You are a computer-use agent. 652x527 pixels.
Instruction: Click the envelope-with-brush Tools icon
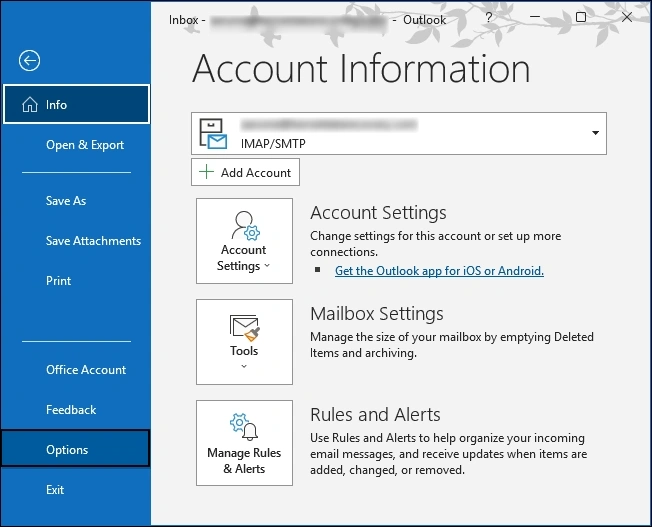pos(244,328)
